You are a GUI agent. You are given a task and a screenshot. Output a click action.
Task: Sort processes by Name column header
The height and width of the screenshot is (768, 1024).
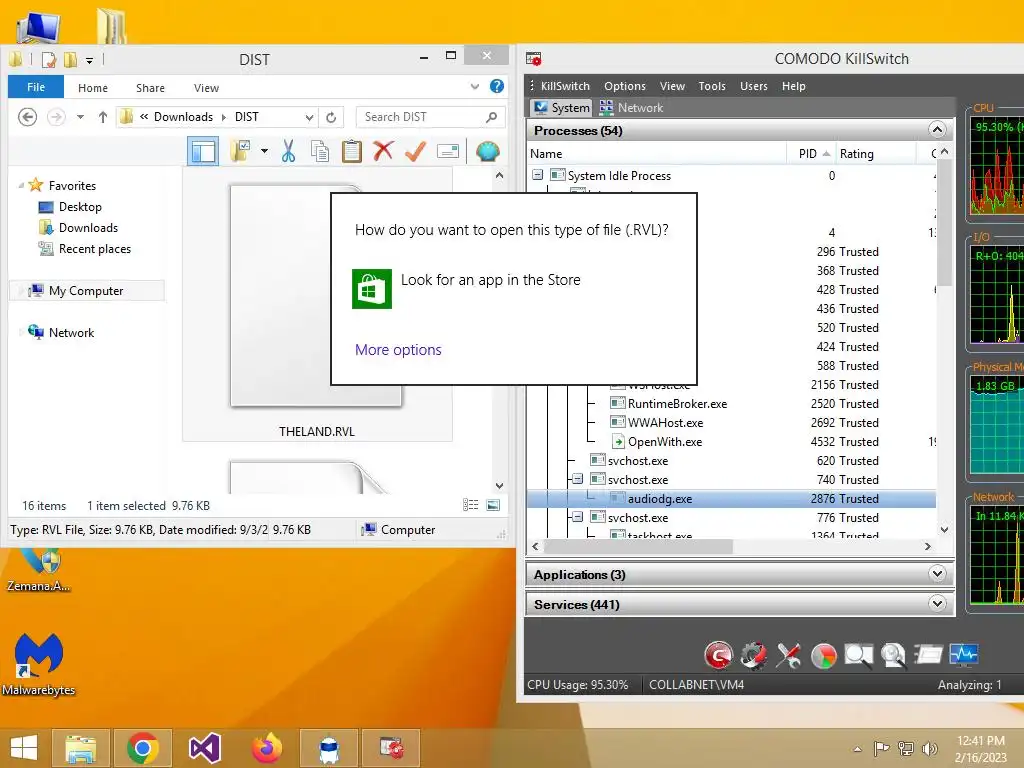658,153
